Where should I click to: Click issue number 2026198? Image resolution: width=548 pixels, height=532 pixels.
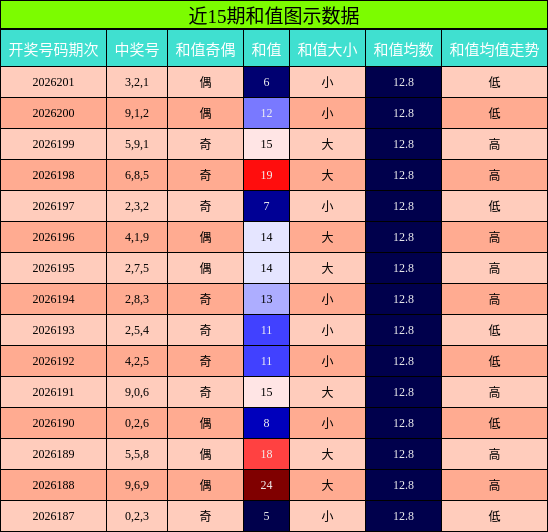[x=53, y=175]
